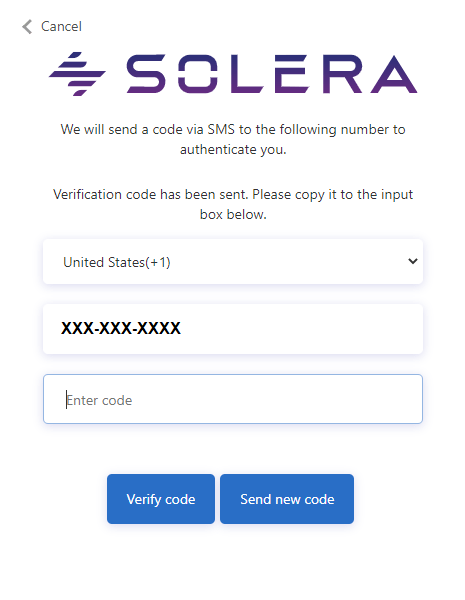Click the Send new code button
The width and height of the screenshot is (465, 600).
coord(287,499)
